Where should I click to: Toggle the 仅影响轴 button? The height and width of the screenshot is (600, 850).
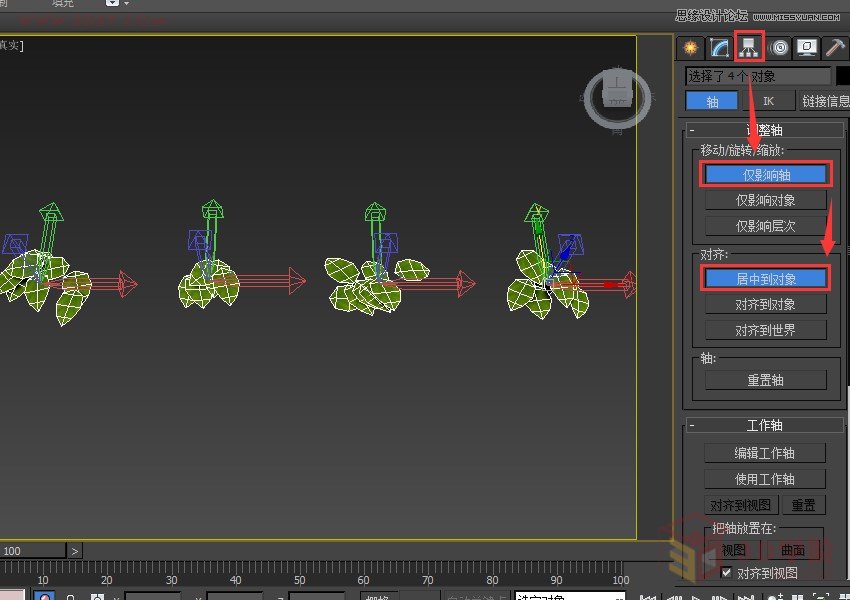766,174
